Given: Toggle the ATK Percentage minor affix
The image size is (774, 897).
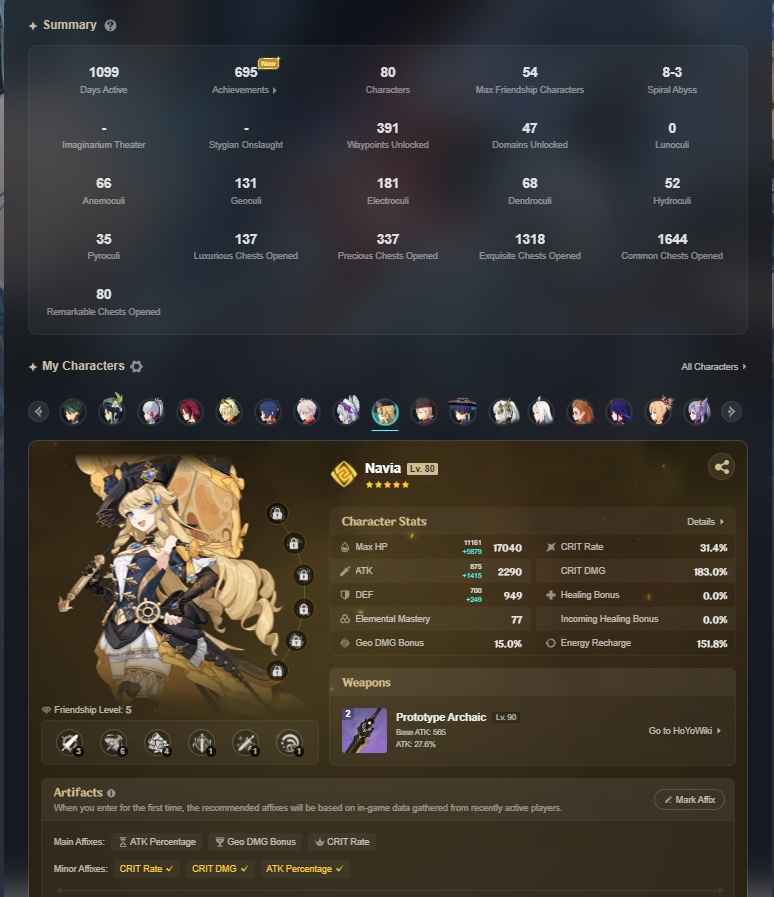Looking at the screenshot, I should 304,868.
